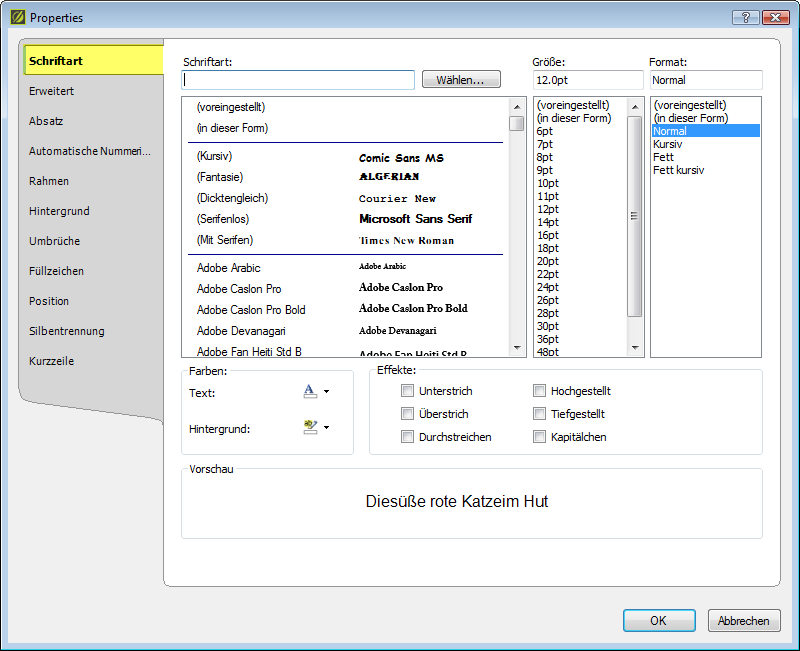
Task: Click the Properties title bar app icon
Action: (16, 17)
